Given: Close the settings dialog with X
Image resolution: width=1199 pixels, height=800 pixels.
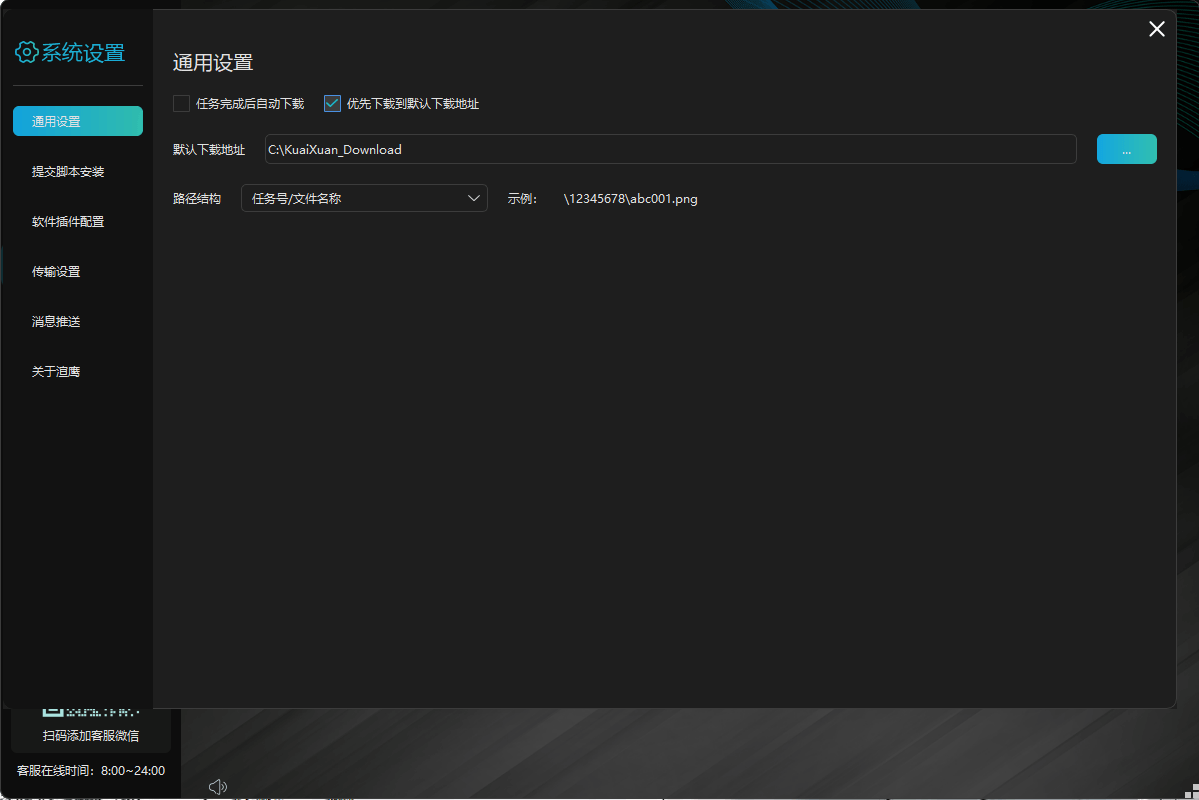Looking at the screenshot, I should click(1156, 29).
